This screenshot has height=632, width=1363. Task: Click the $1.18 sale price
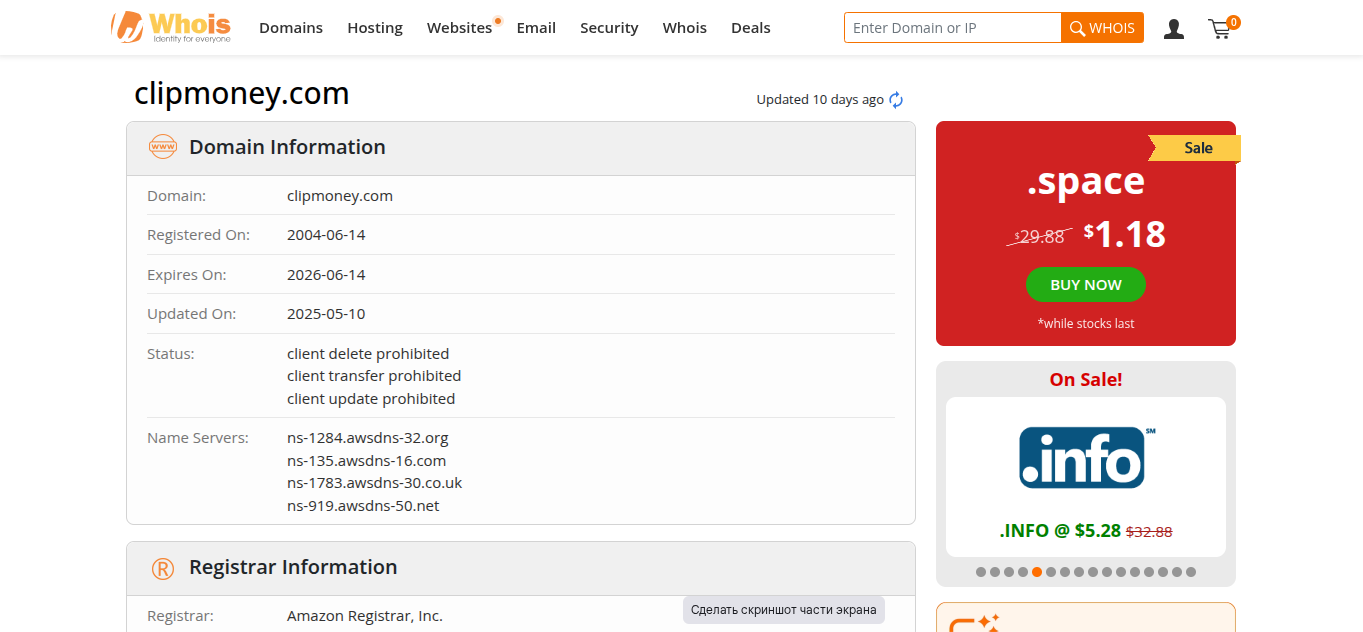tap(1125, 234)
